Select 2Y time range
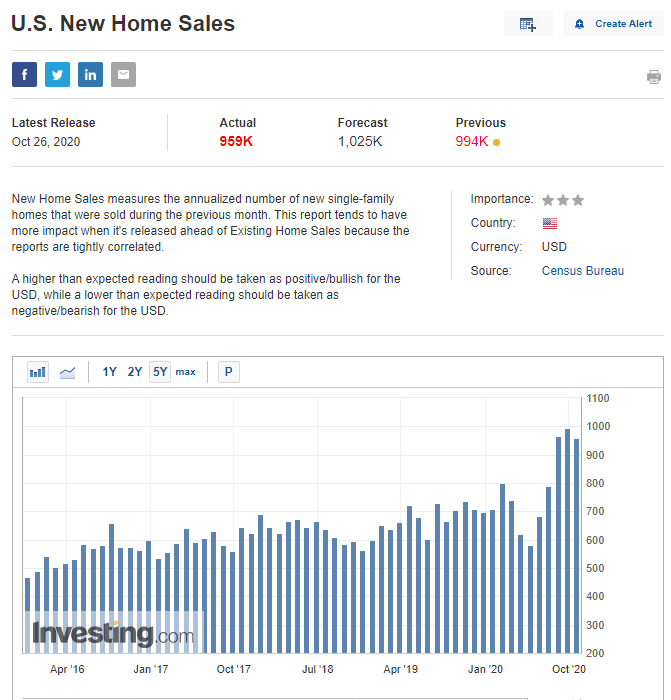671x700 pixels. pos(135,372)
